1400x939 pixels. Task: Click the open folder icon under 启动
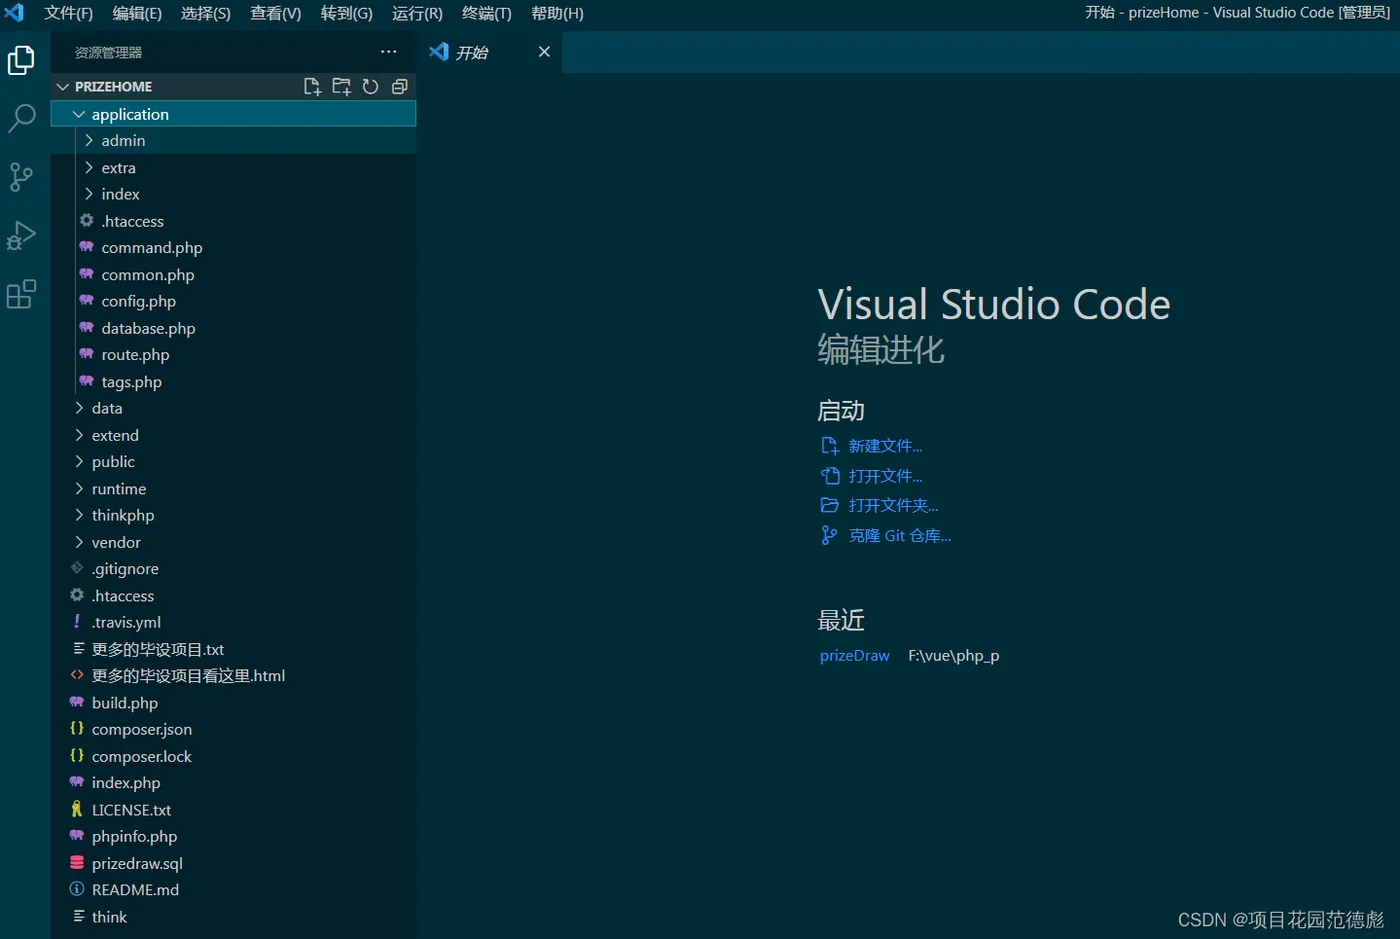pyautogui.click(x=829, y=505)
